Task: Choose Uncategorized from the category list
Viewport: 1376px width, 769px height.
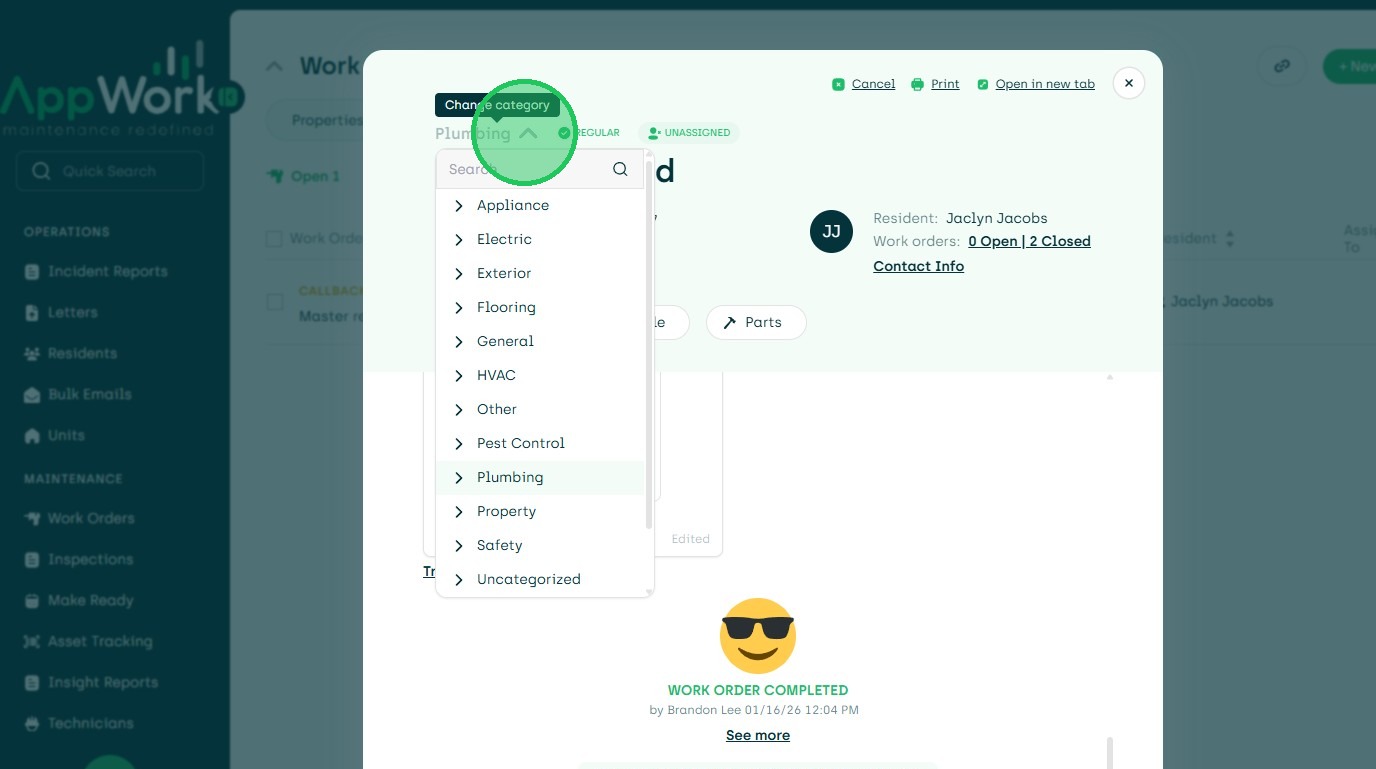Action: coord(541,579)
